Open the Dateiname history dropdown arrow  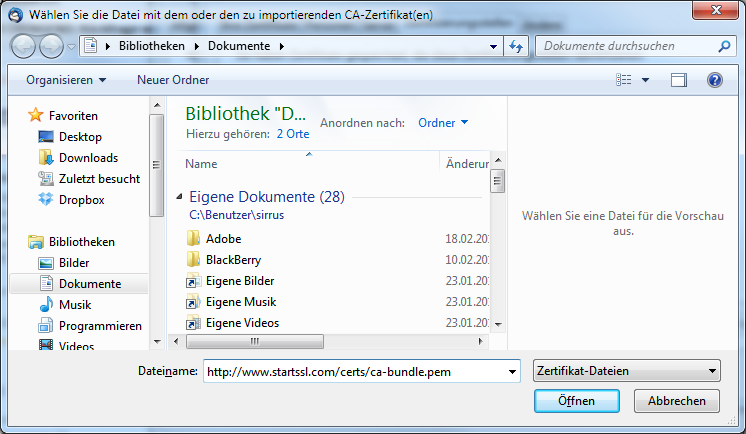click(x=512, y=372)
